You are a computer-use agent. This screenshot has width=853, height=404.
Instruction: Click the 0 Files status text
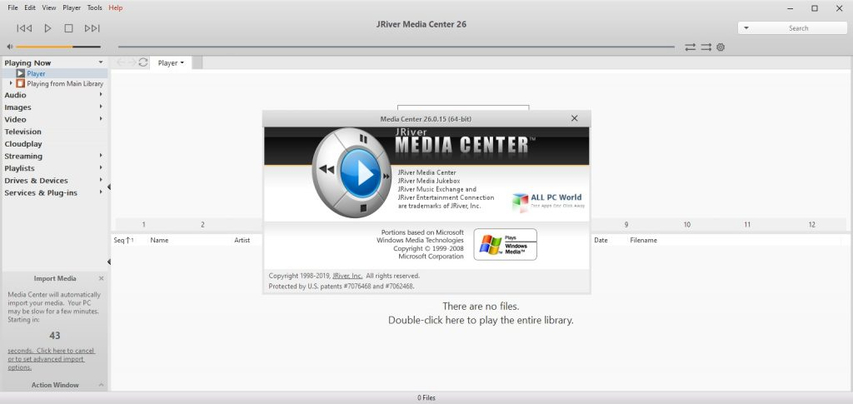point(426,398)
